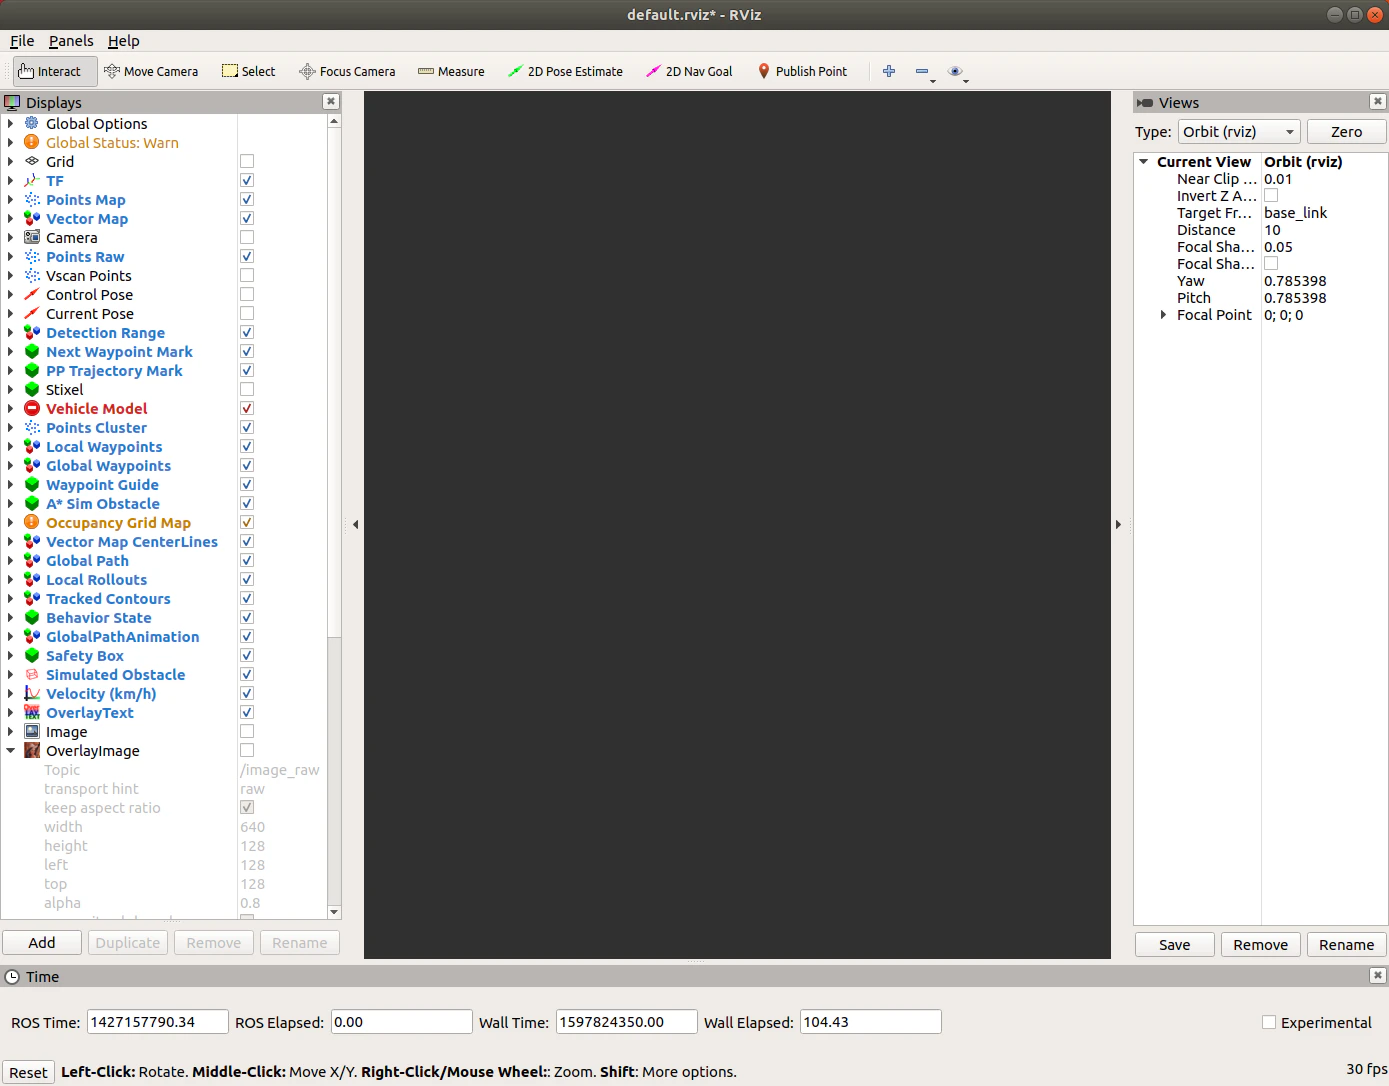
Task: Check the Invert Z Axis checkbox
Action: [1271, 196]
